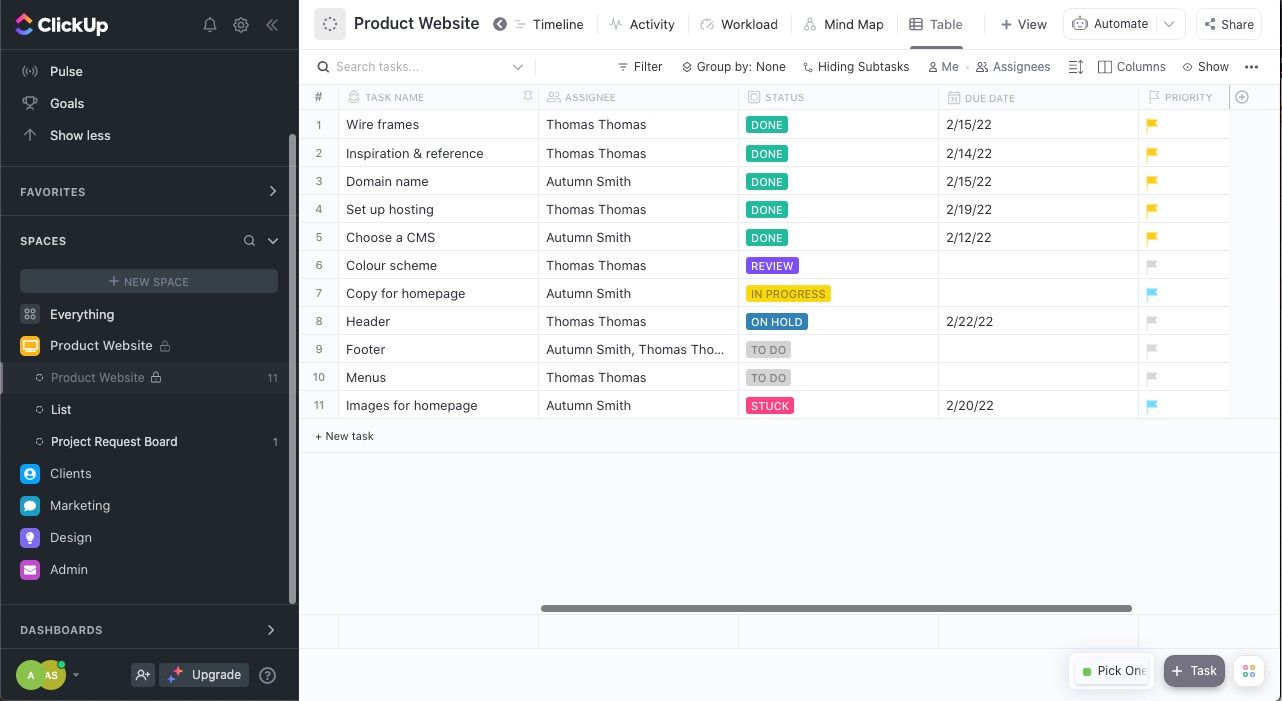The width and height of the screenshot is (1282, 701).
Task: Open Group by: None selector
Action: [734, 67]
